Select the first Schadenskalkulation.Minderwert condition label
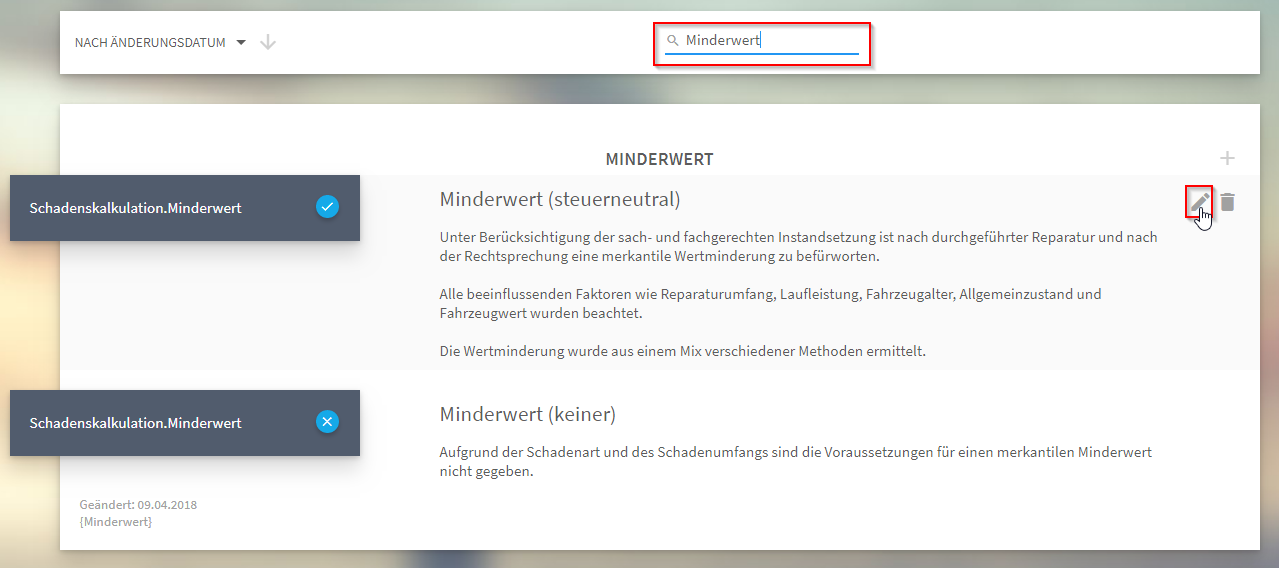Viewport: 1279px width, 568px height. coord(136,208)
